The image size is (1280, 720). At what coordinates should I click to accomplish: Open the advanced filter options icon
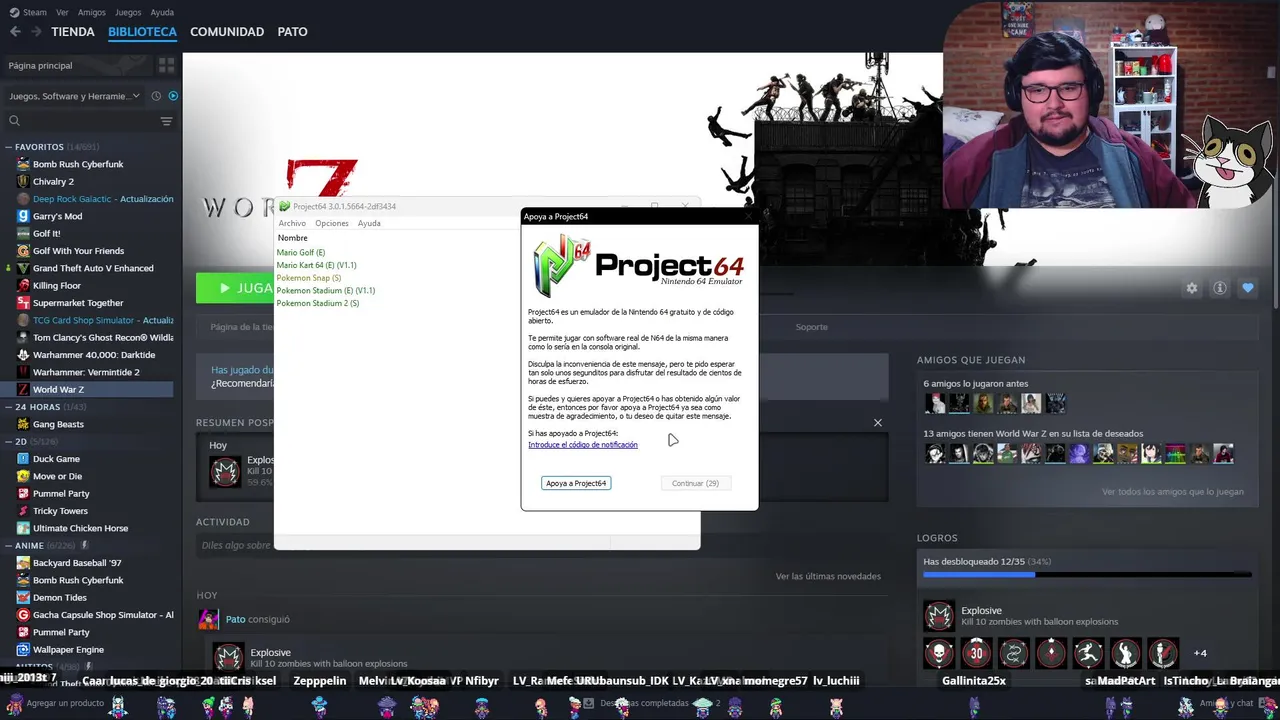click(x=166, y=121)
